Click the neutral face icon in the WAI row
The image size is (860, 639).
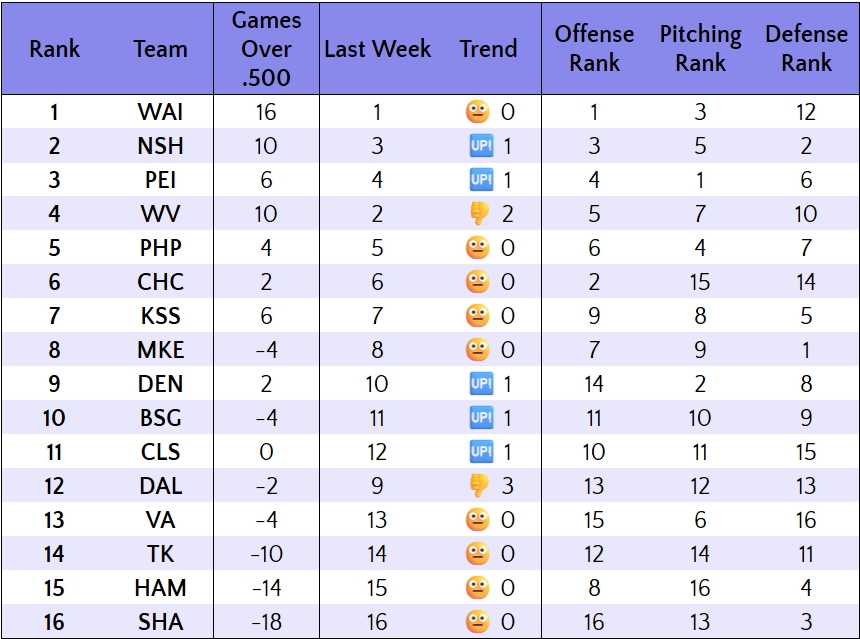[x=478, y=112]
